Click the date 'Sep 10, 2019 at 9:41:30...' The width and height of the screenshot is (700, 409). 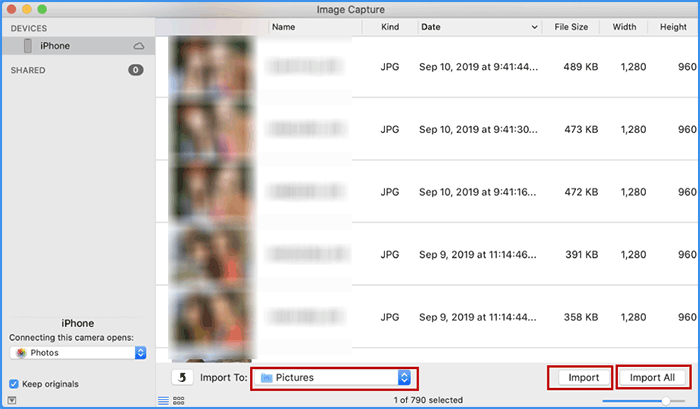tap(478, 129)
